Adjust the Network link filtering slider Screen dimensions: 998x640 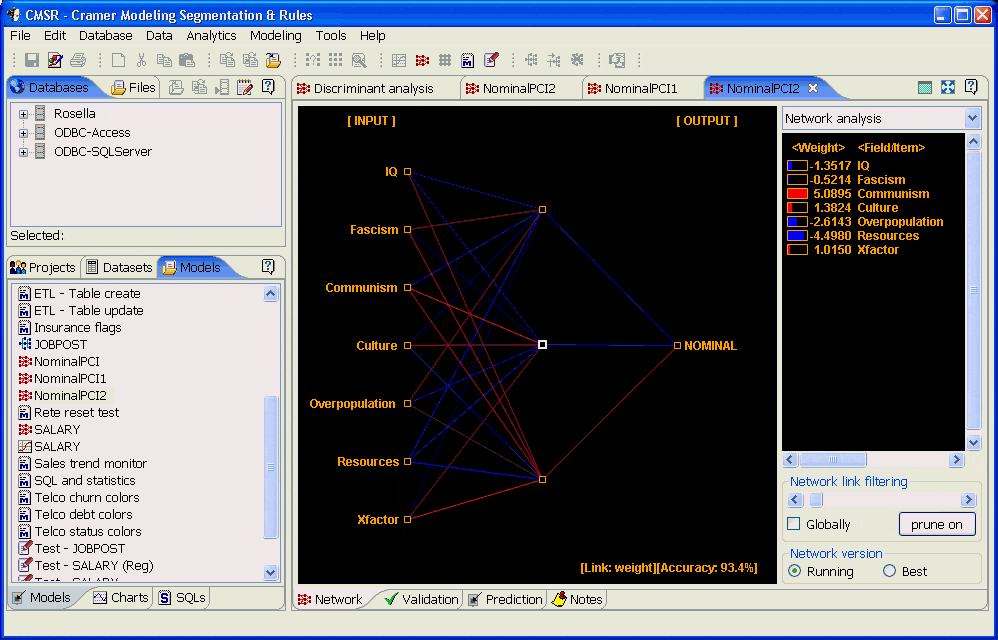point(816,500)
